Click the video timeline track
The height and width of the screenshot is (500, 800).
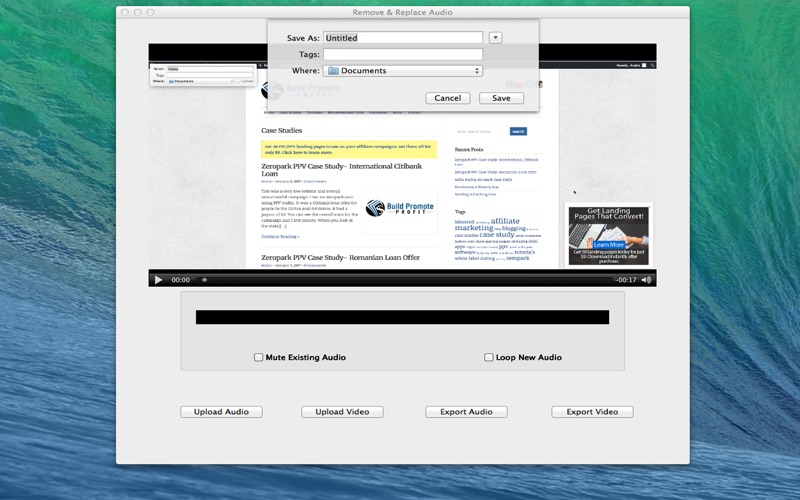click(407, 280)
